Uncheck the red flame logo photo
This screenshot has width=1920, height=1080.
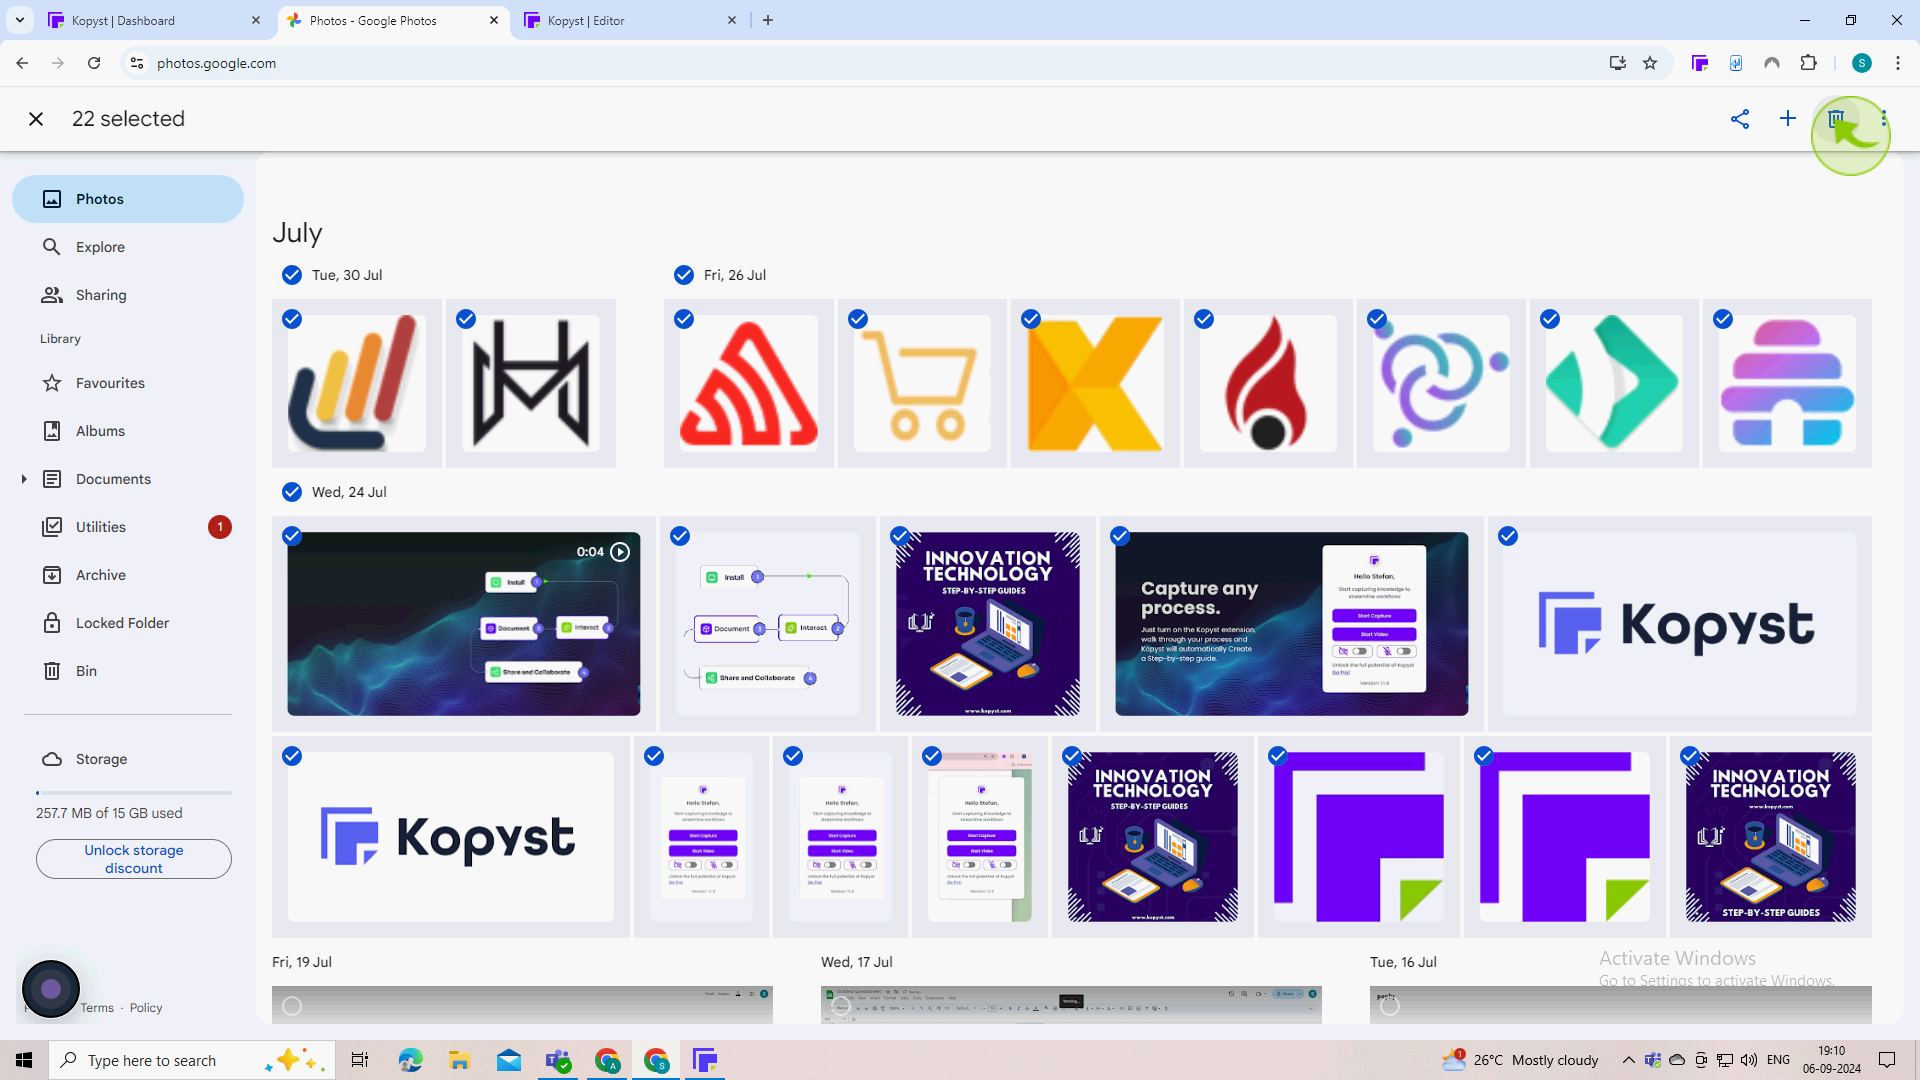point(1204,319)
